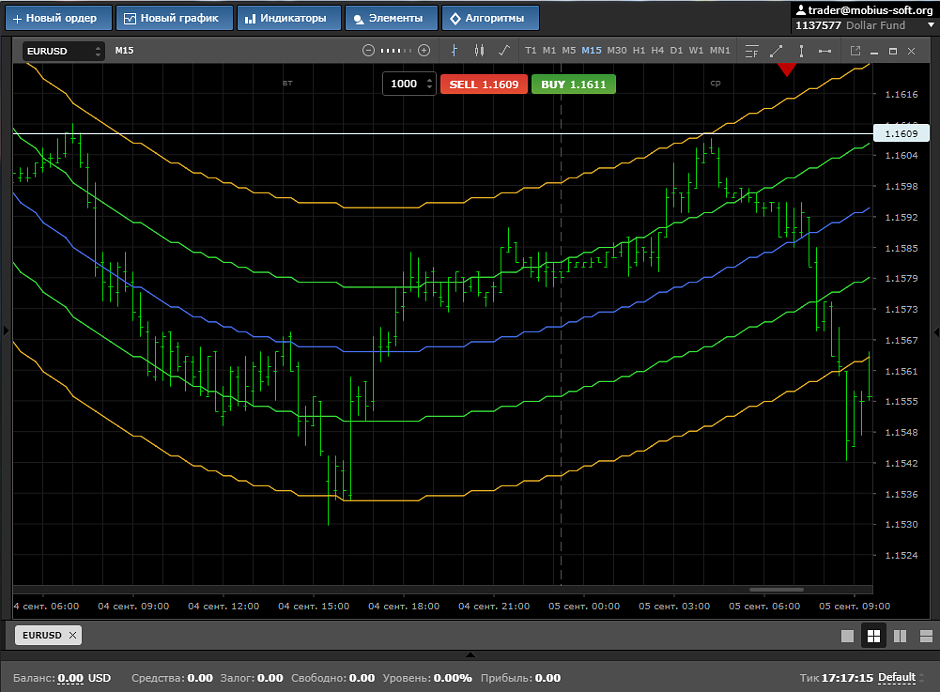Select the MN1 timeframe
This screenshot has width=940, height=692.
720,50
